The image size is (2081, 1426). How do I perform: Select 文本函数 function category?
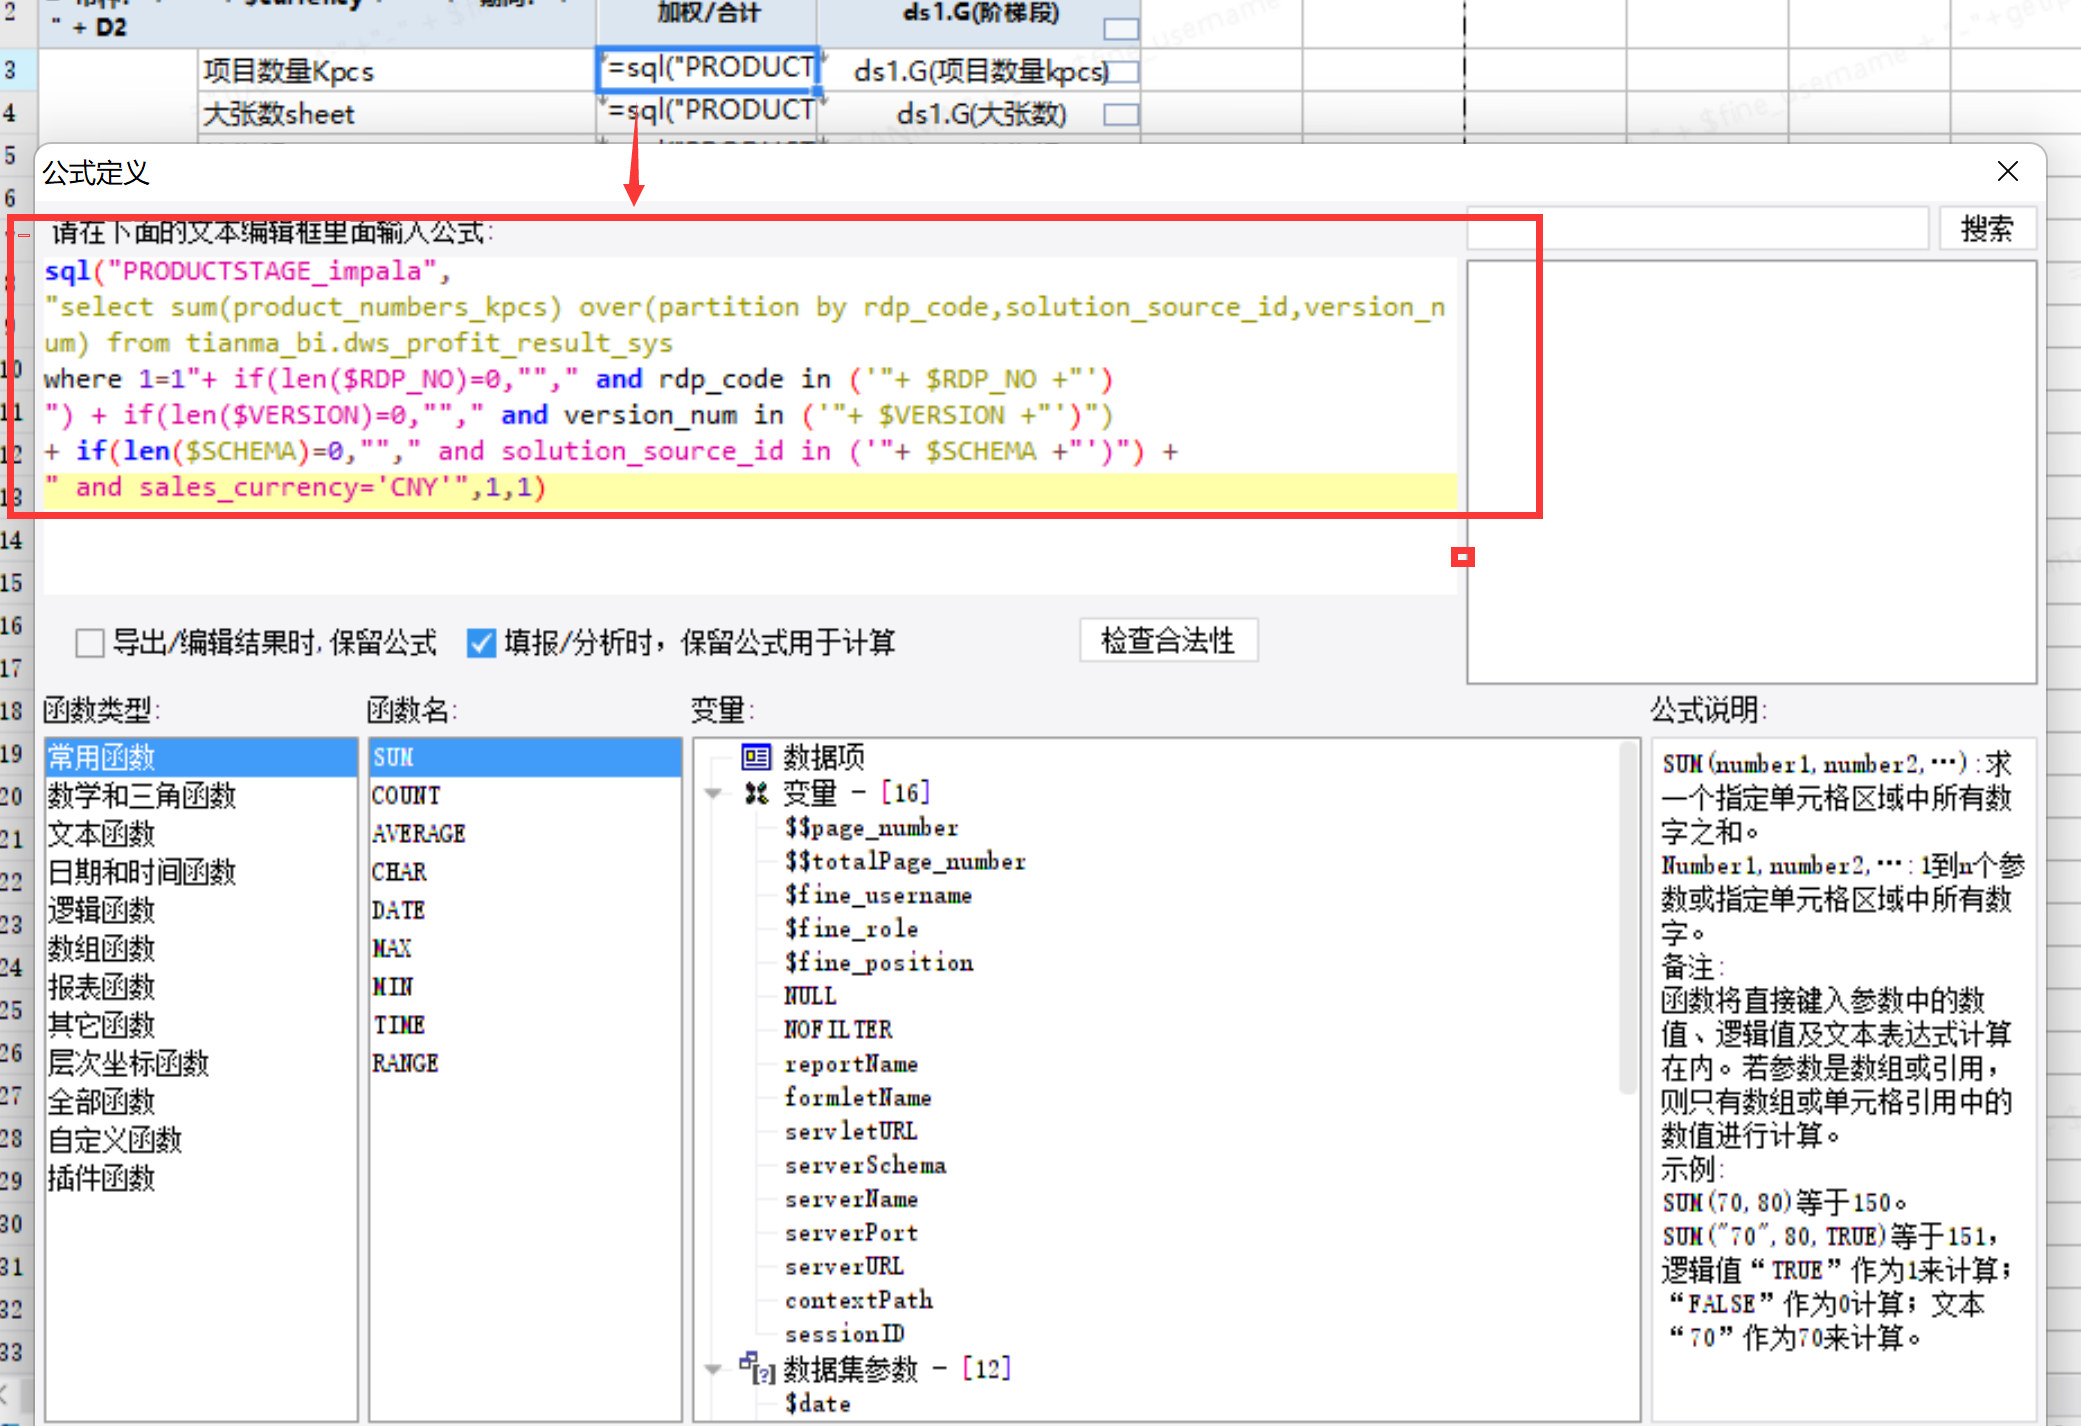(x=101, y=833)
